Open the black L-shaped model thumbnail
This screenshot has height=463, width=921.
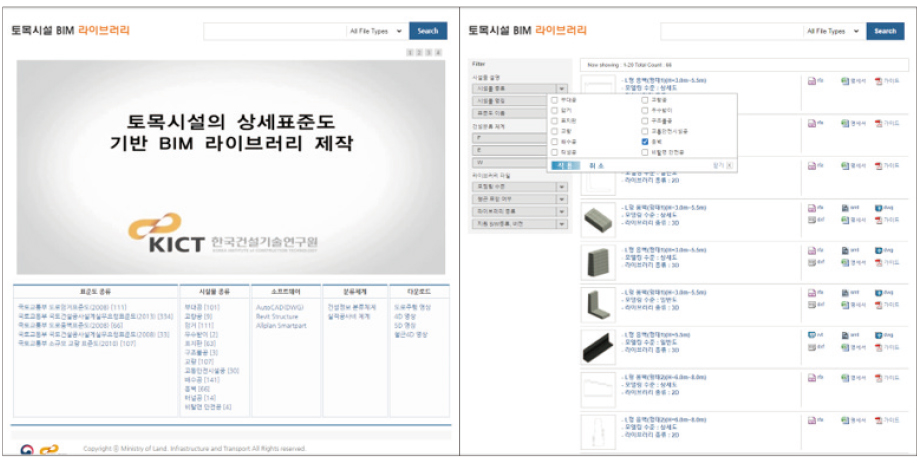click(598, 348)
